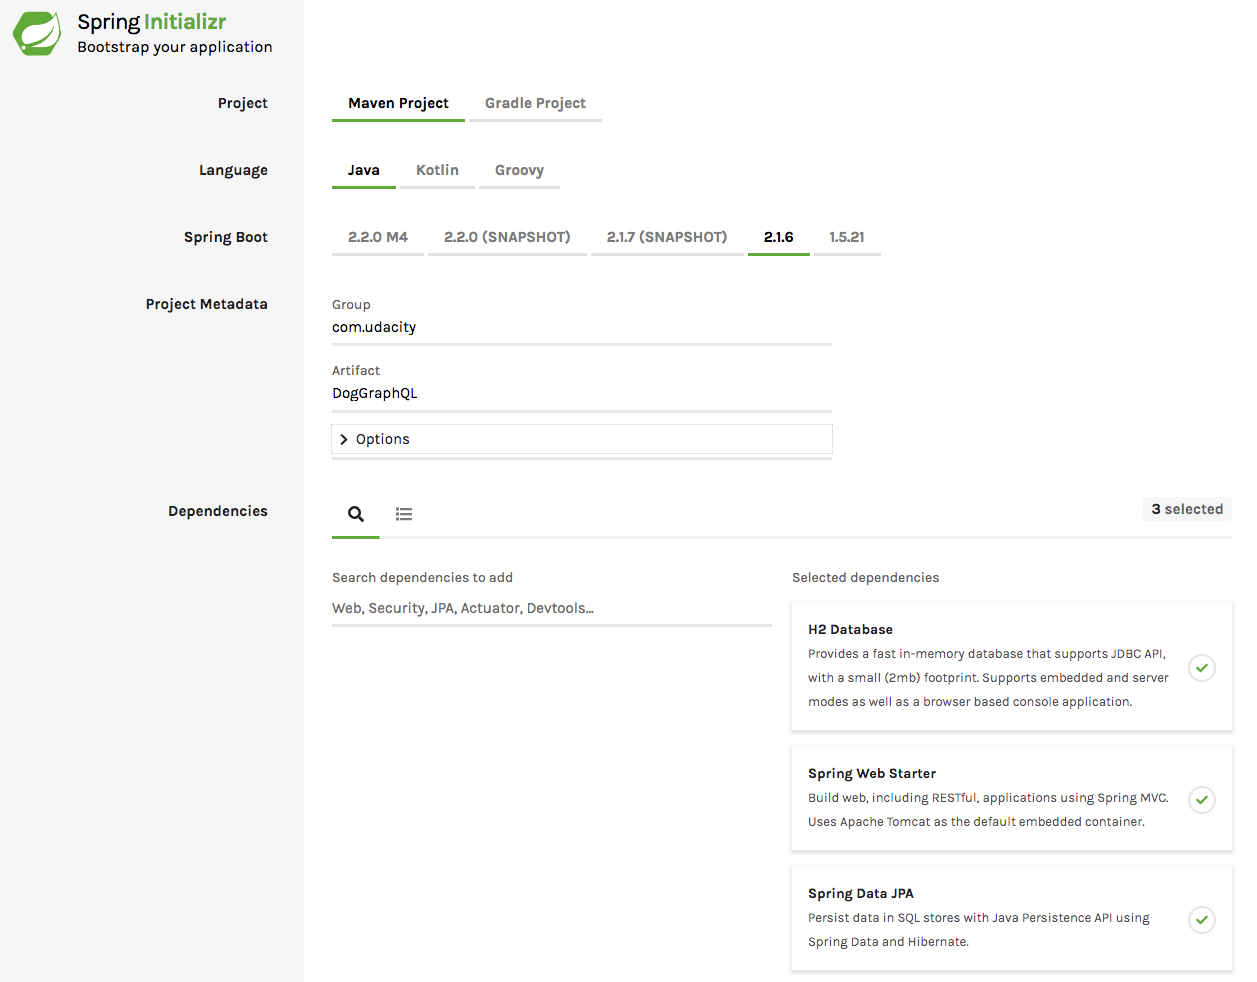
Task: Click the 3 selected badge
Action: [x=1186, y=509]
